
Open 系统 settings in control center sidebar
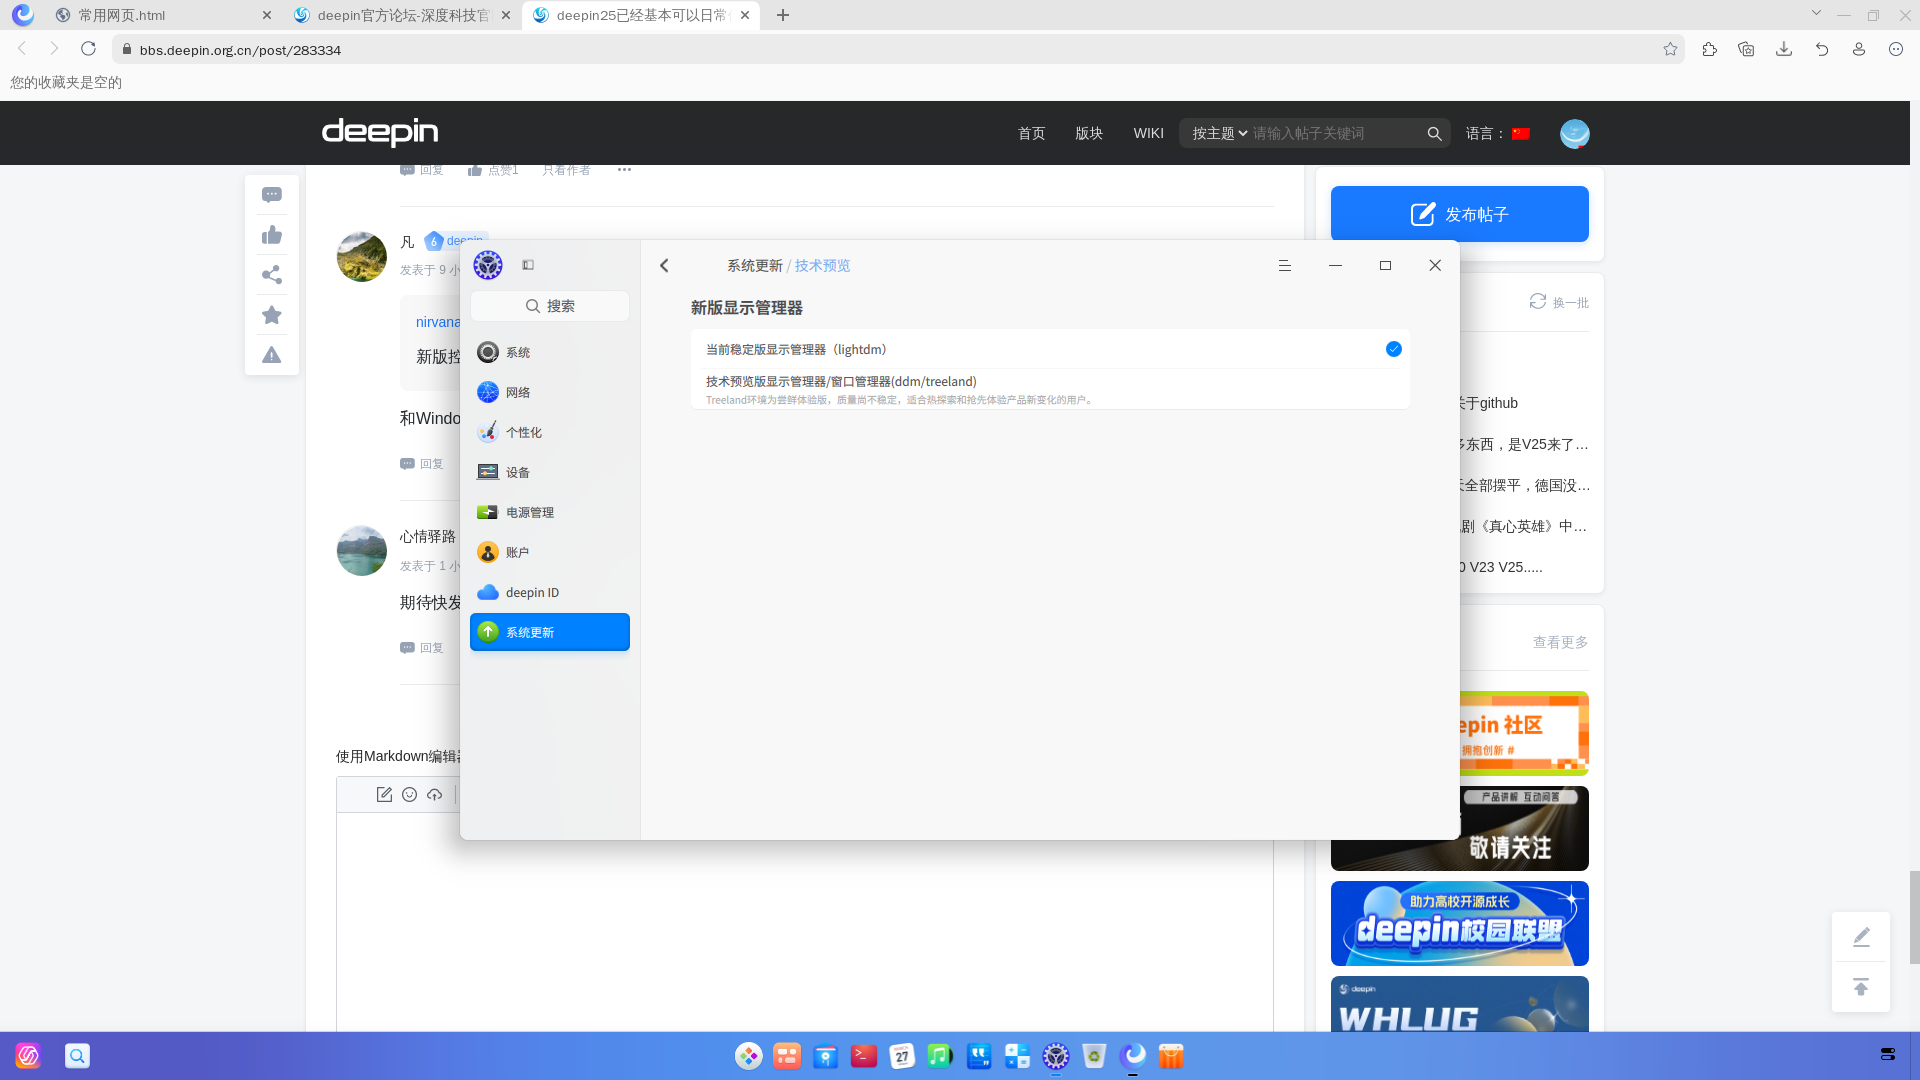point(549,352)
